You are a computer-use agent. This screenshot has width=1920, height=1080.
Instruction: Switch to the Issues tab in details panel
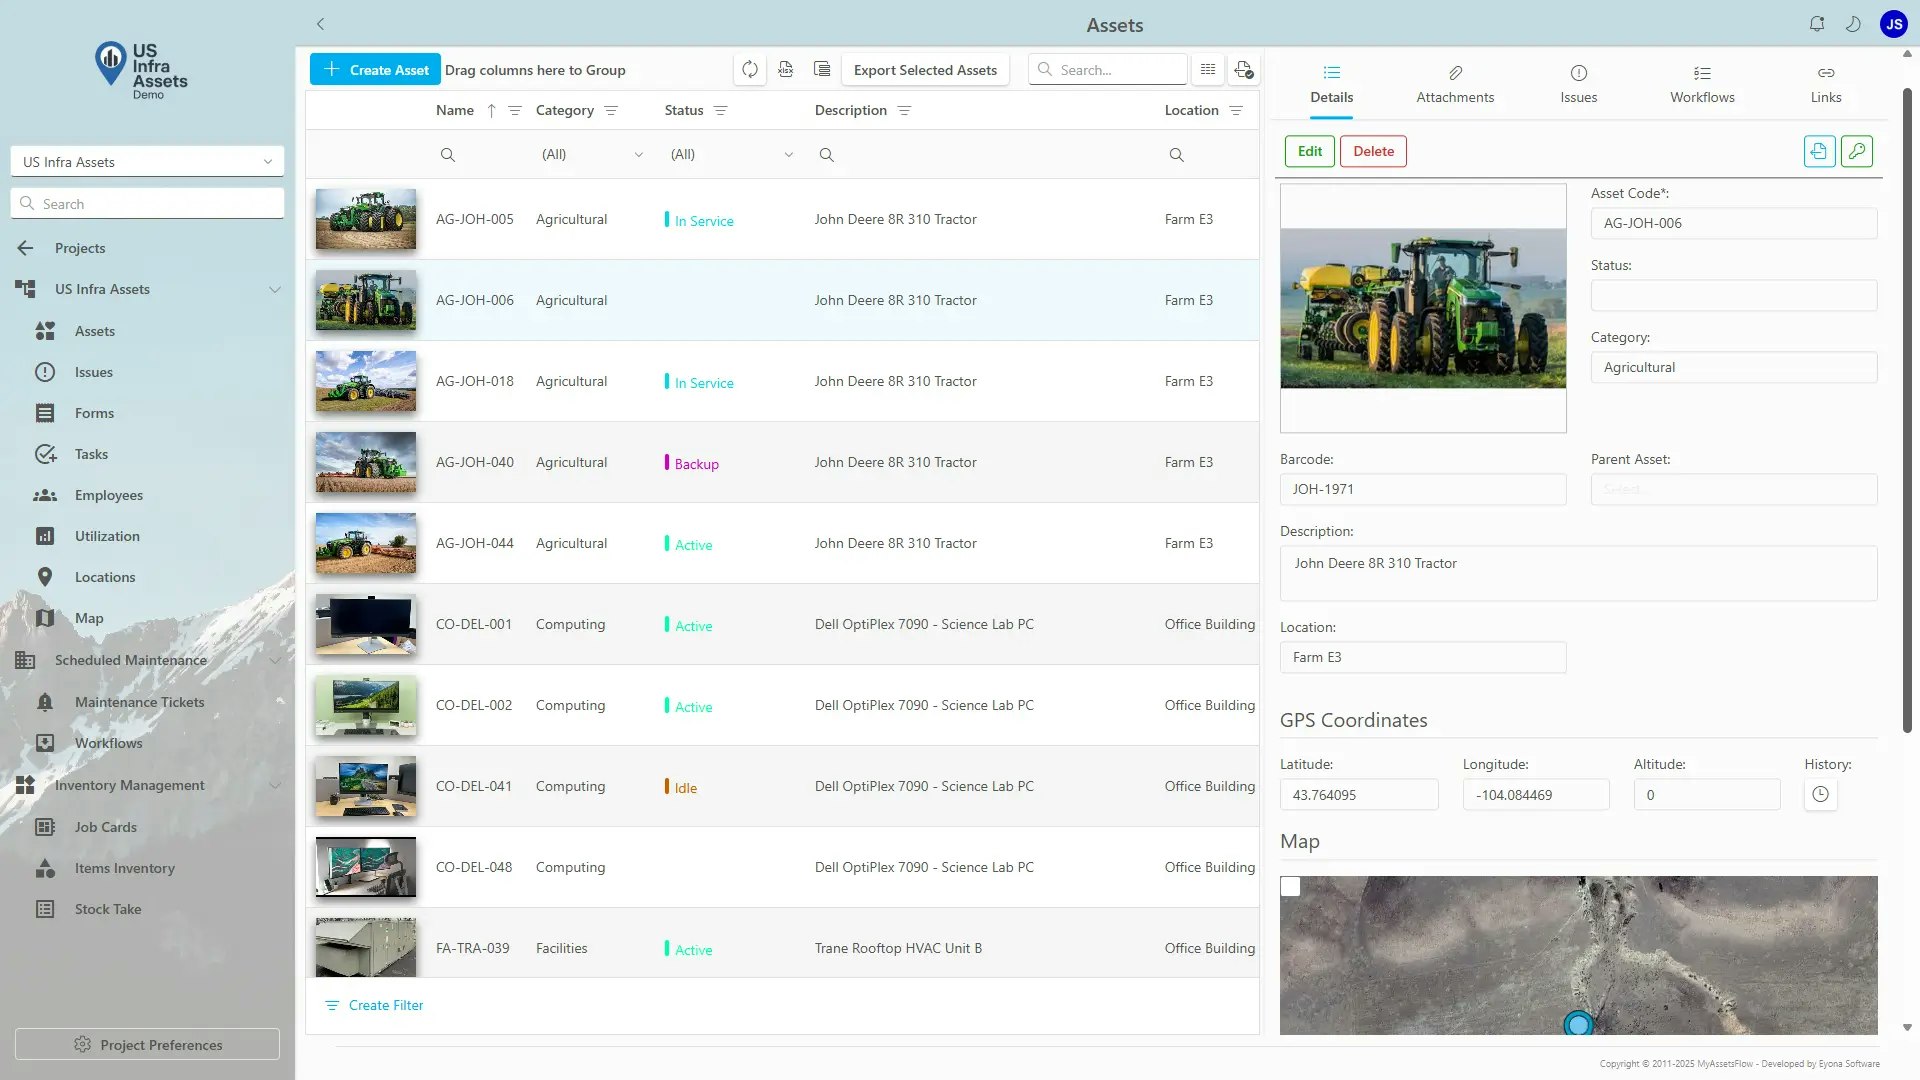(1578, 84)
